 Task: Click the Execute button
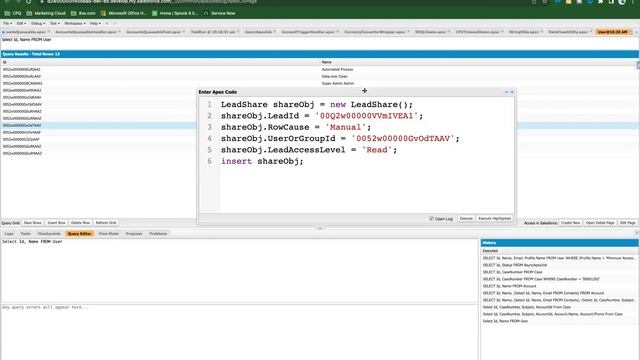coord(466,219)
